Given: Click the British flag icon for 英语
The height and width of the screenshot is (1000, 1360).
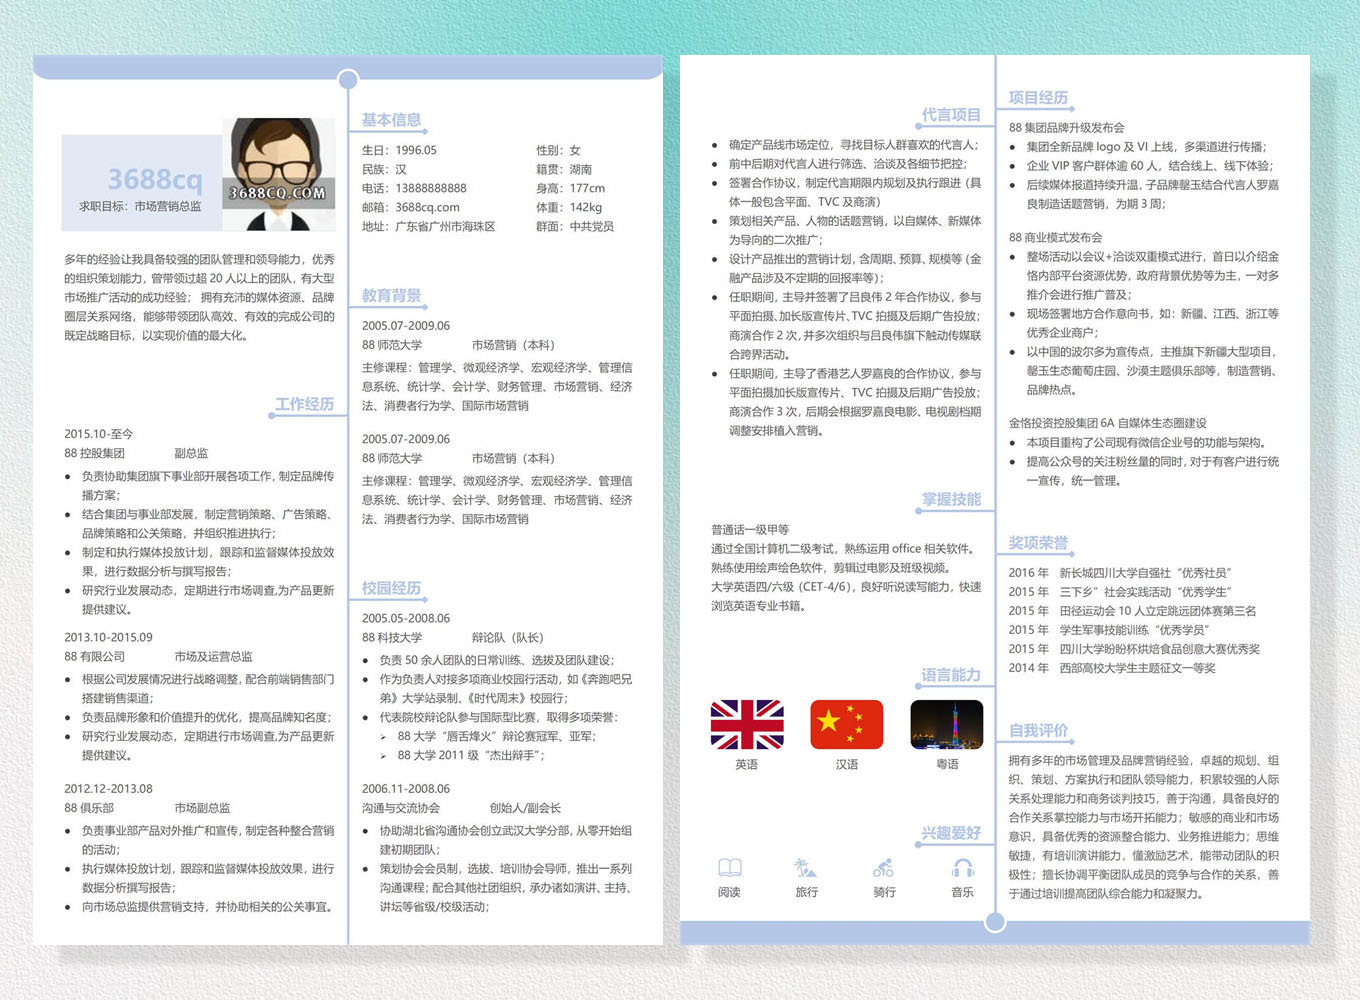Looking at the screenshot, I should pyautogui.click(x=746, y=725).
